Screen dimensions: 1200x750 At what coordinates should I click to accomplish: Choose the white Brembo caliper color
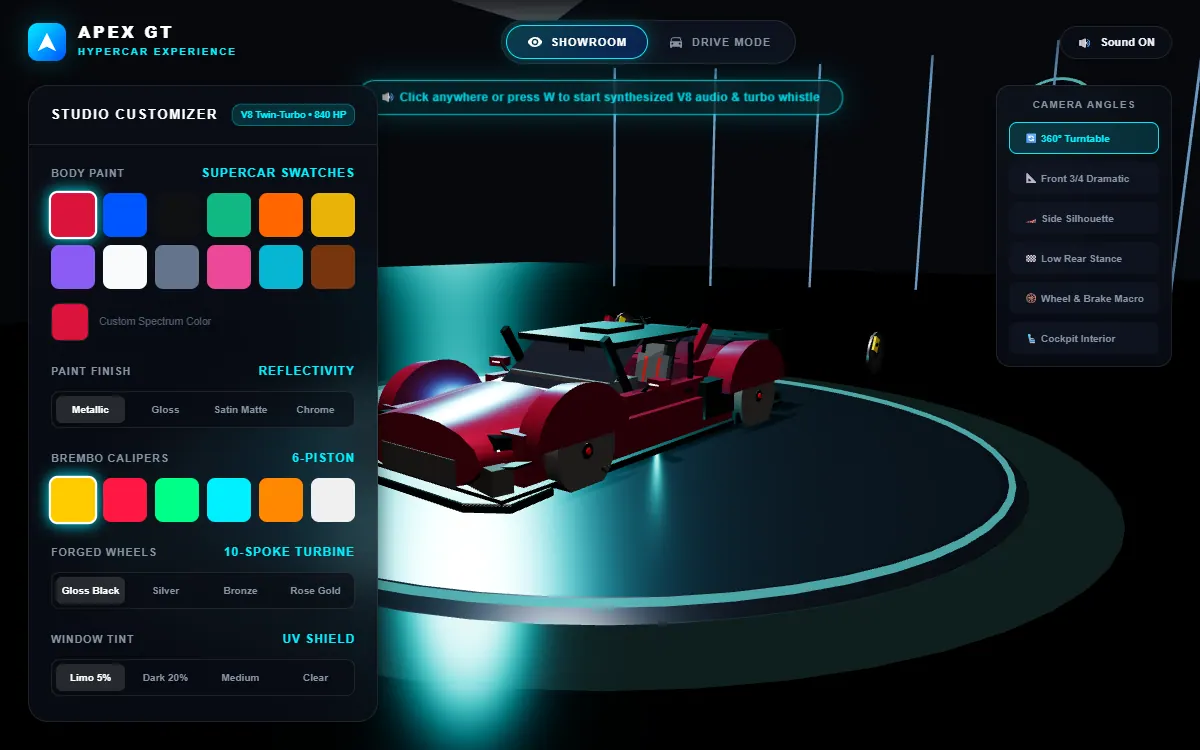click(x=333, y=500)
